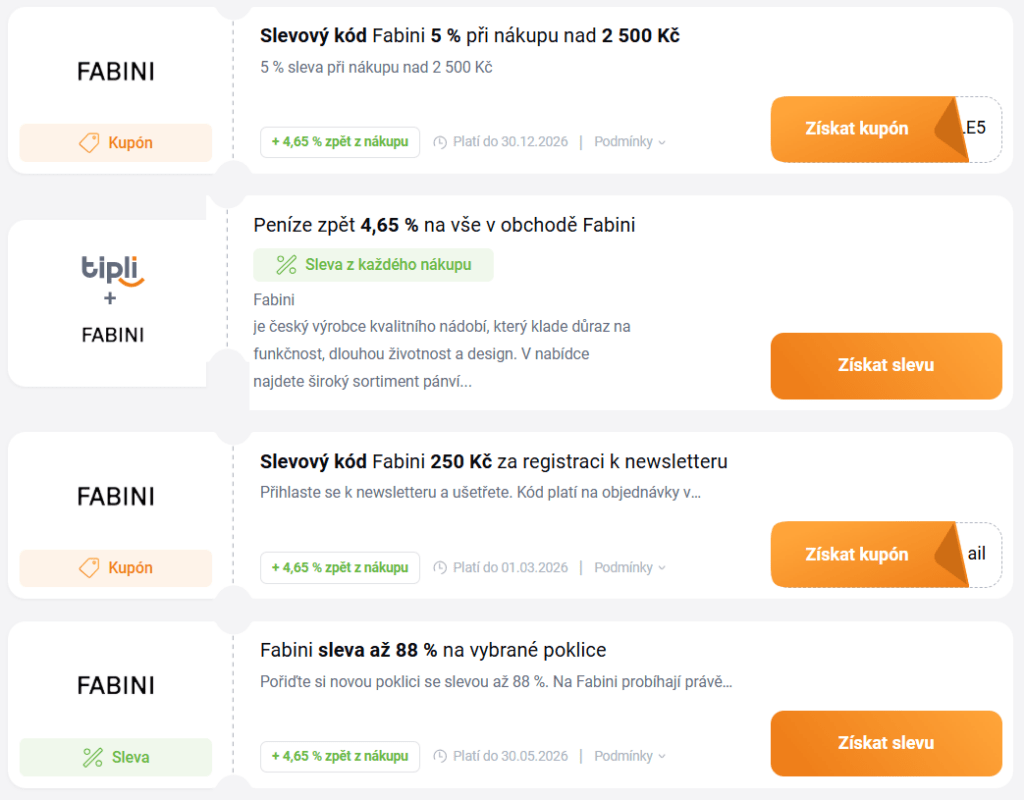The image size is (1024, 800).
Task: Expand Podmínky for the newsletter coupon
Action: point(630,568)
